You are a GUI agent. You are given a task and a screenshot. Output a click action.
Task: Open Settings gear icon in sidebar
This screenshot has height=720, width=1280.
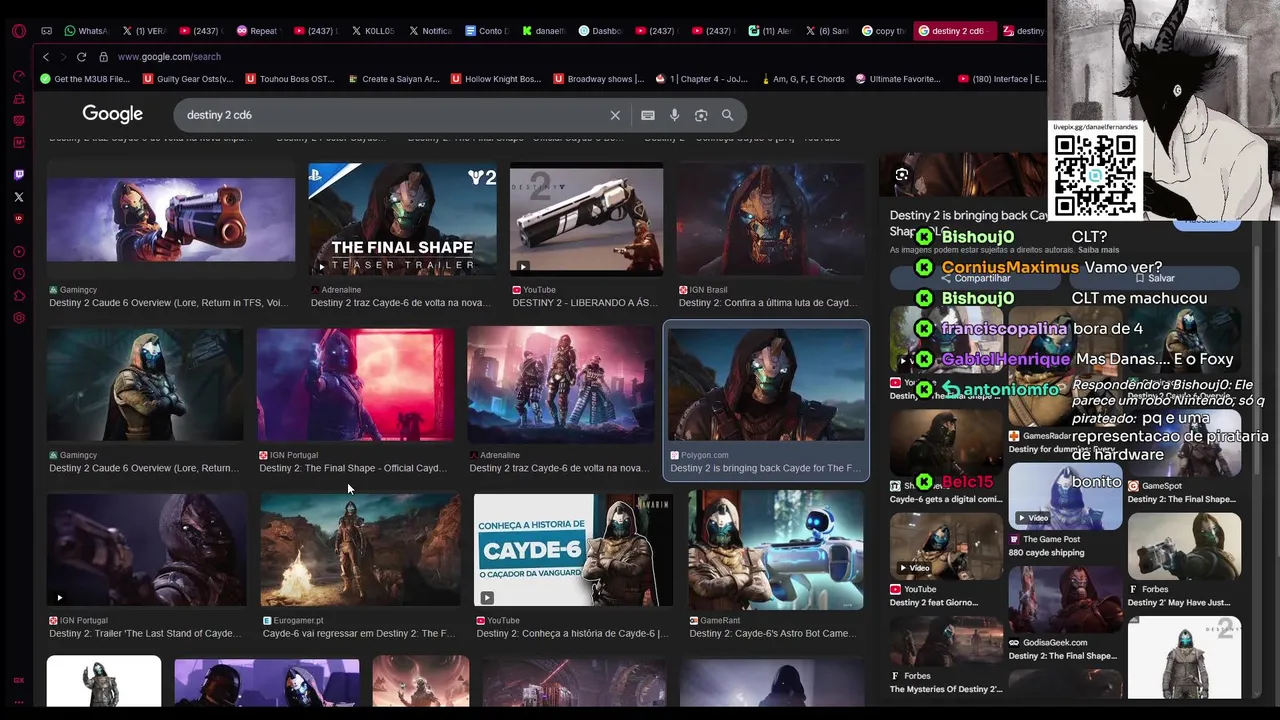[x=19, y=318]
